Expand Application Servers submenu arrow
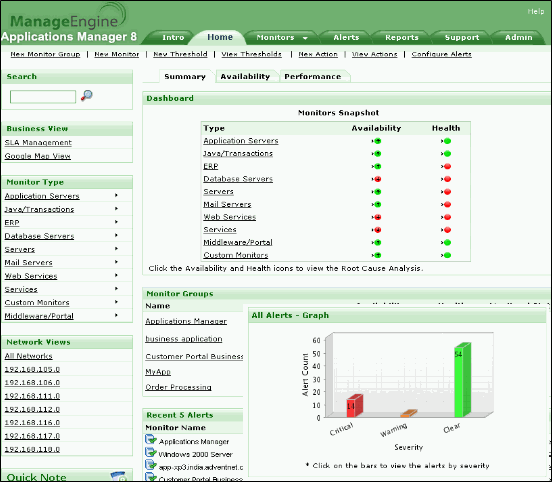 coord(116,195)
